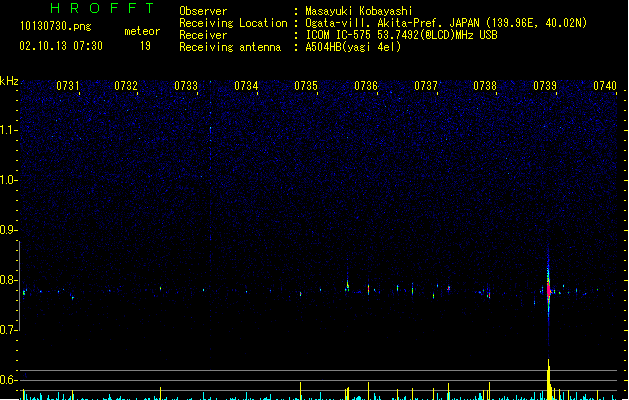The height and width of the screenshot is (400, 629).
Task: Click the kHz axis unit label
Action: tap(9, 81)
